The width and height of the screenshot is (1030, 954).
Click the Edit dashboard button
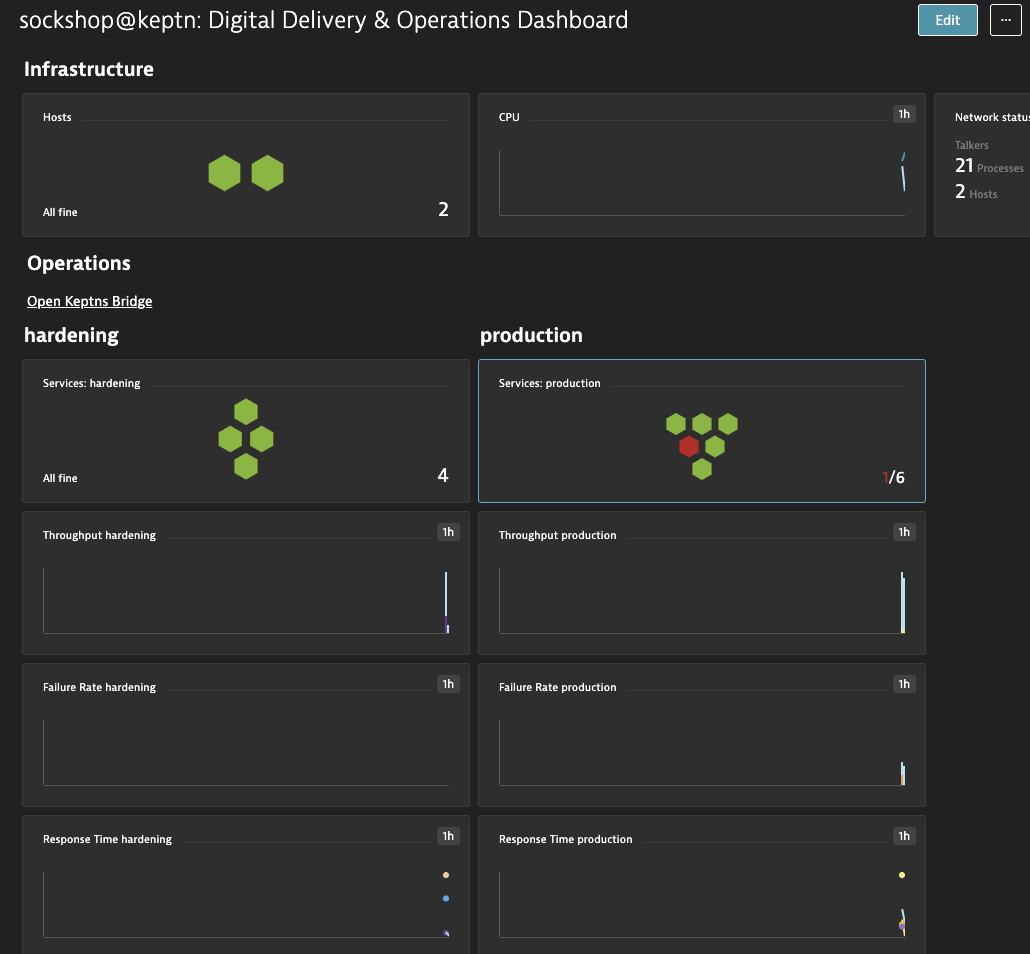947,20
